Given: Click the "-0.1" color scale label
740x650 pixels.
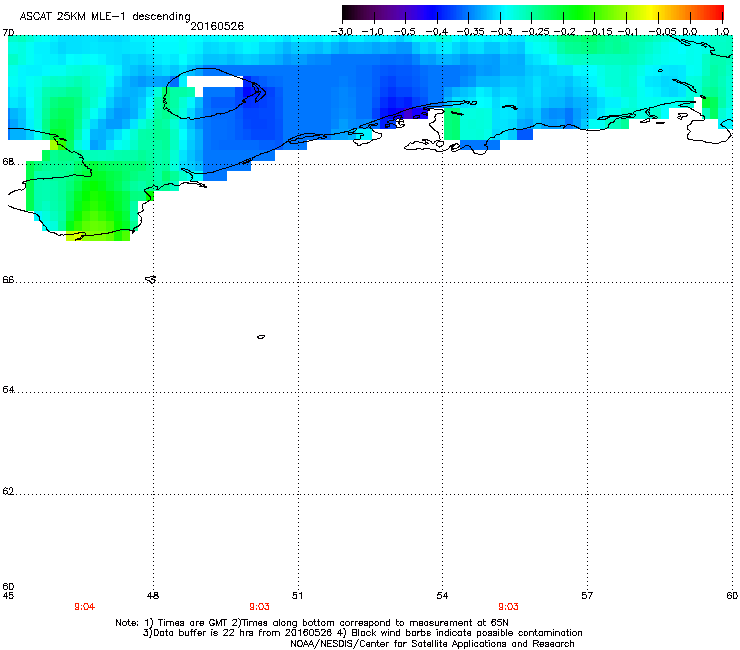Looking at the screenshot, I should click(x=628, y=32).
